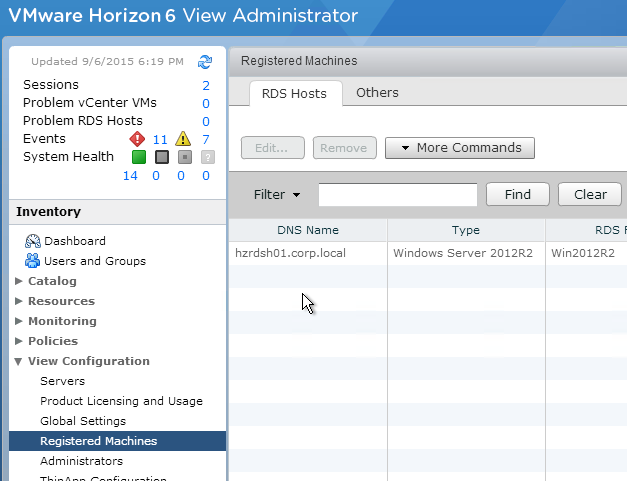Viewport: 627px width, 481px height.
Task: Open Sessions count link 2
Action: click(206, 85)
